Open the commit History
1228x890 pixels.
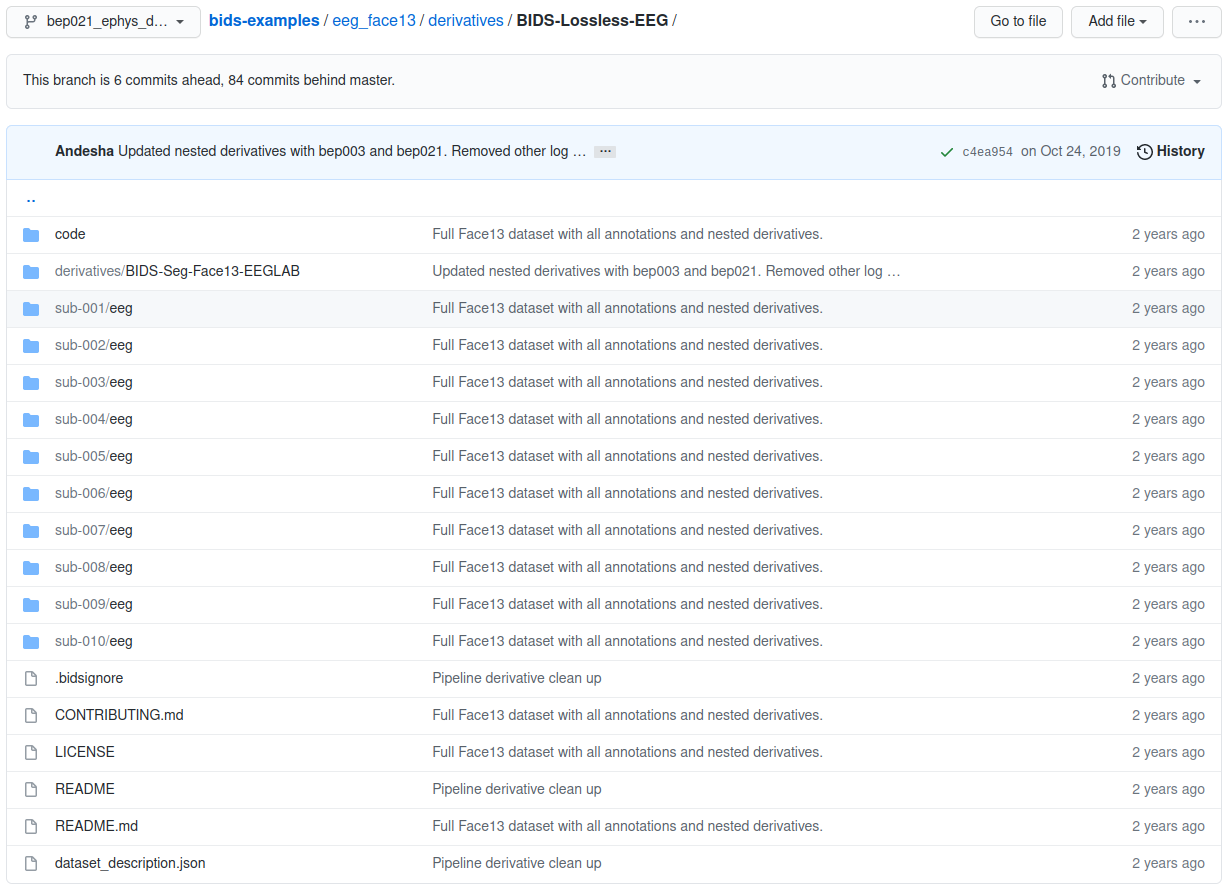pos(1170,151)
